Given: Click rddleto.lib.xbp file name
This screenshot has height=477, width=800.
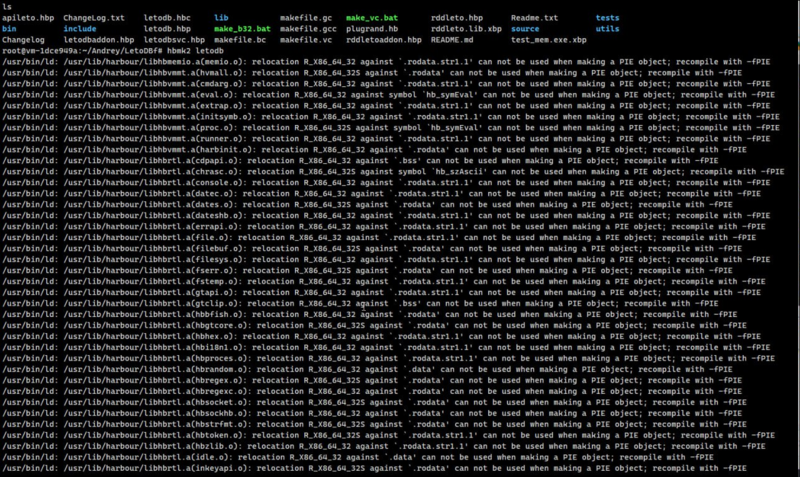Looking at the screenshot, I should coord(466,29).
